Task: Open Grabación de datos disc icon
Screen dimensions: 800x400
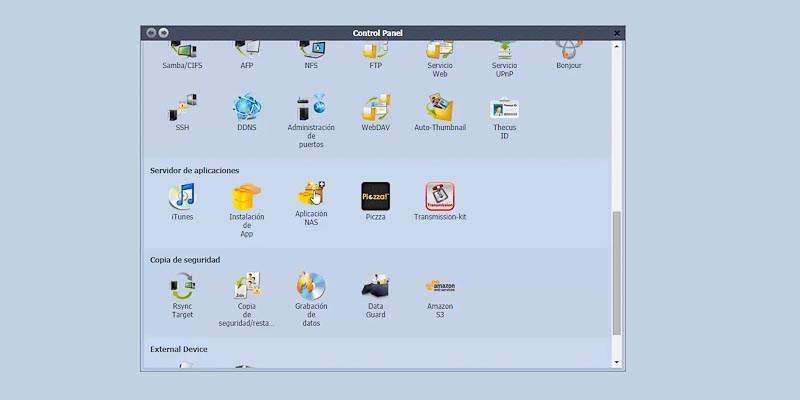Action: pyautogui.click(x=311, y=286)
